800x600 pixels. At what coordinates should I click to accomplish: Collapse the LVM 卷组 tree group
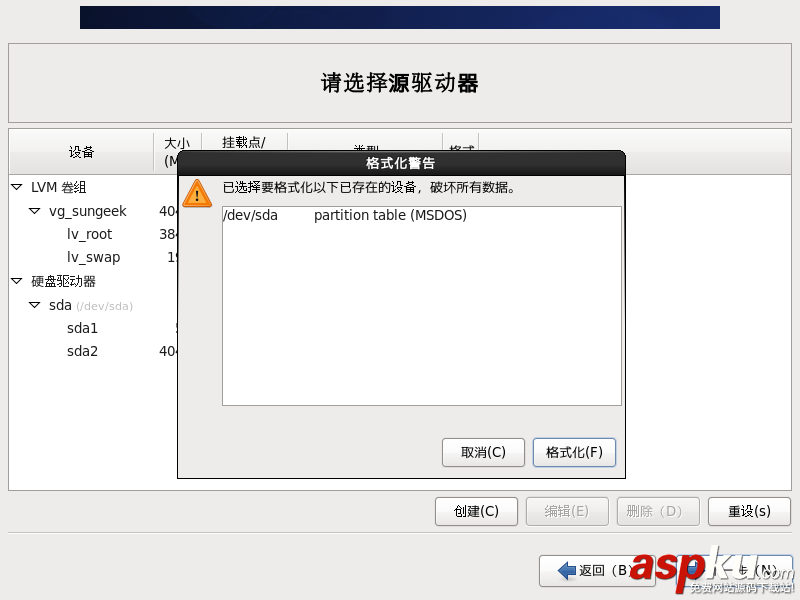point(16,186)
